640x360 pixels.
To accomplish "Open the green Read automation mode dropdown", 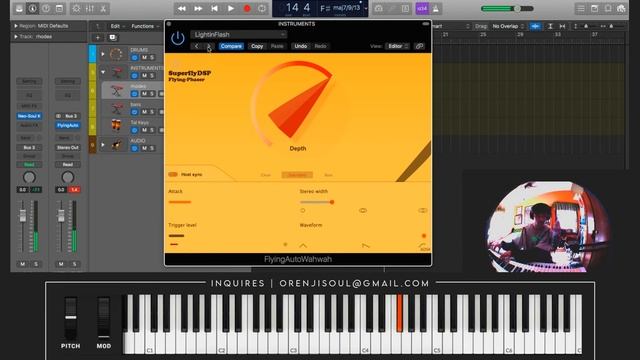I will [x=29, y=164].
